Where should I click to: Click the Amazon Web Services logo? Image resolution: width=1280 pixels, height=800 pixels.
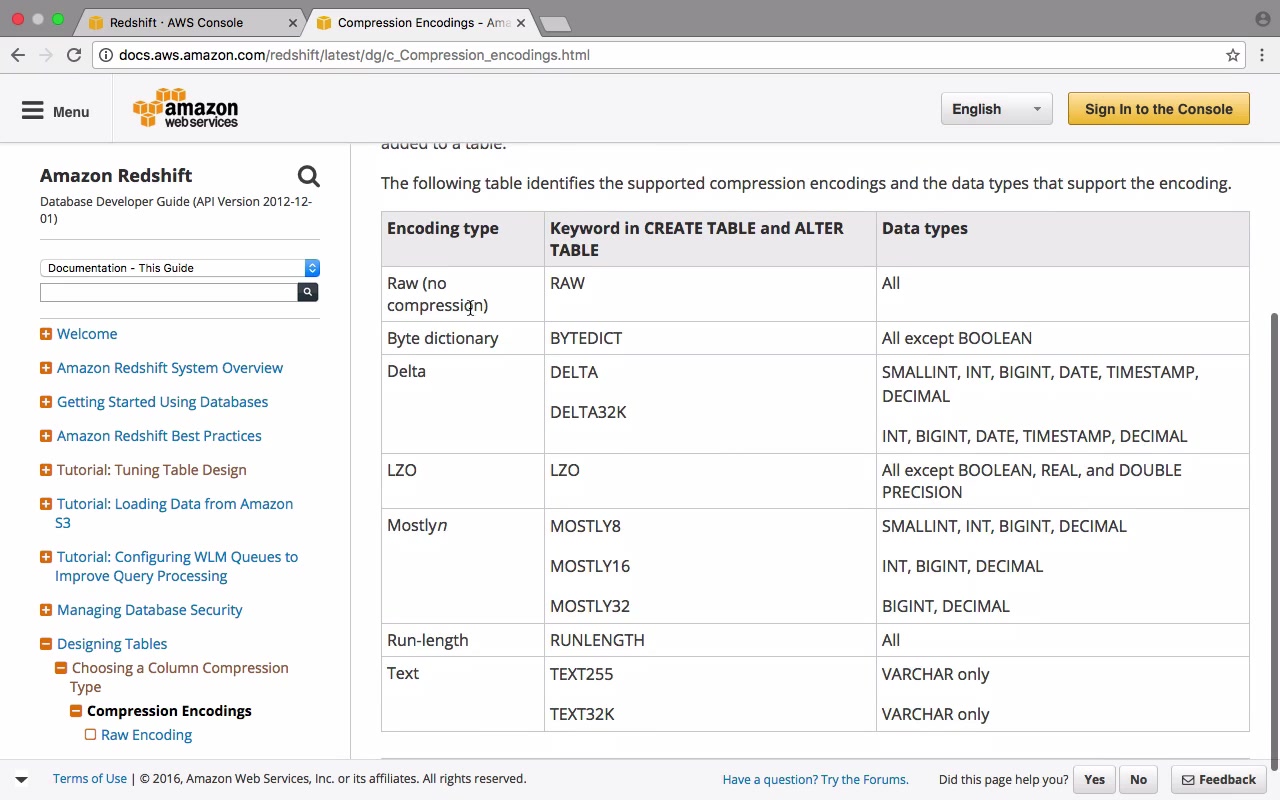[x=186, y=109]
